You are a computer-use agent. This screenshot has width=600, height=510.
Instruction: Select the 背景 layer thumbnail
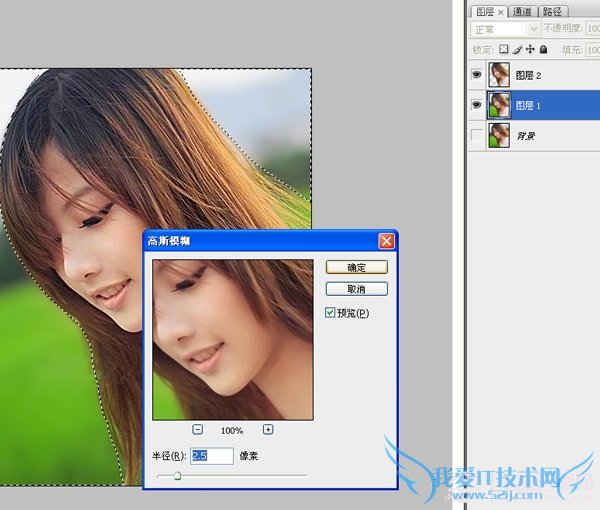[x=499, y=135]
